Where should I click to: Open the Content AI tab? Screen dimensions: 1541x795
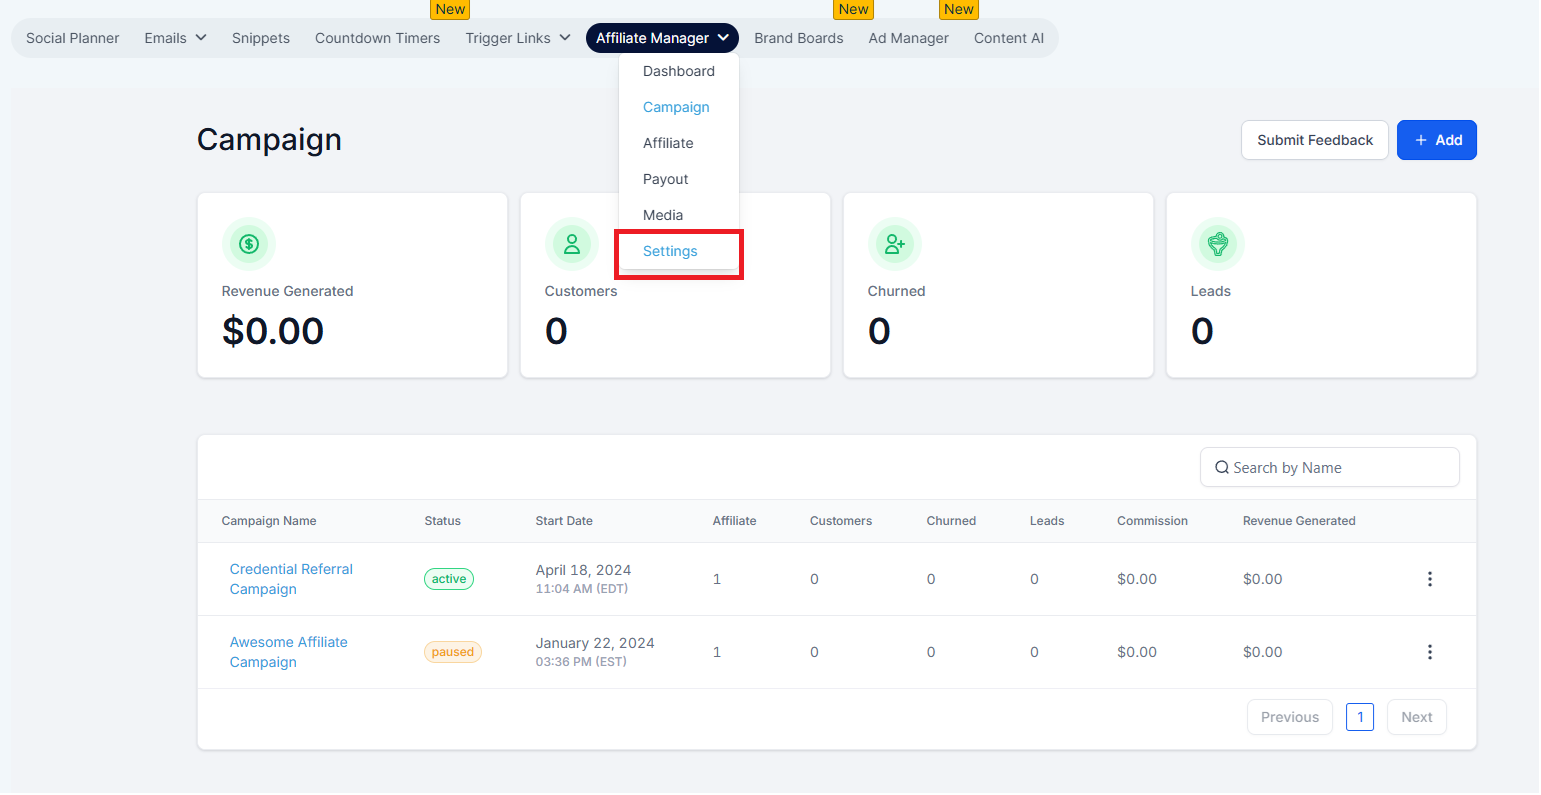(1009, 38)
